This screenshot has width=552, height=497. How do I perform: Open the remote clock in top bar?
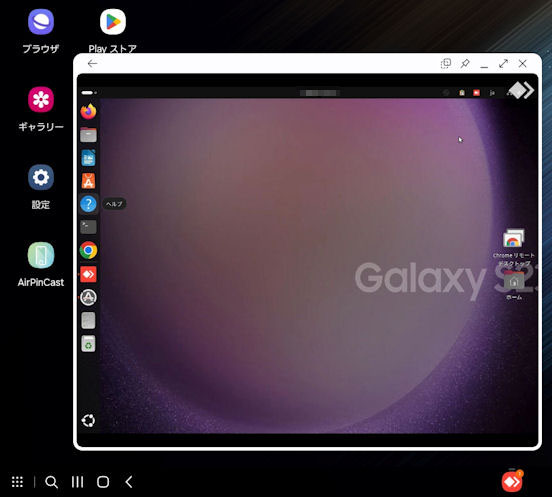point(319,93)
